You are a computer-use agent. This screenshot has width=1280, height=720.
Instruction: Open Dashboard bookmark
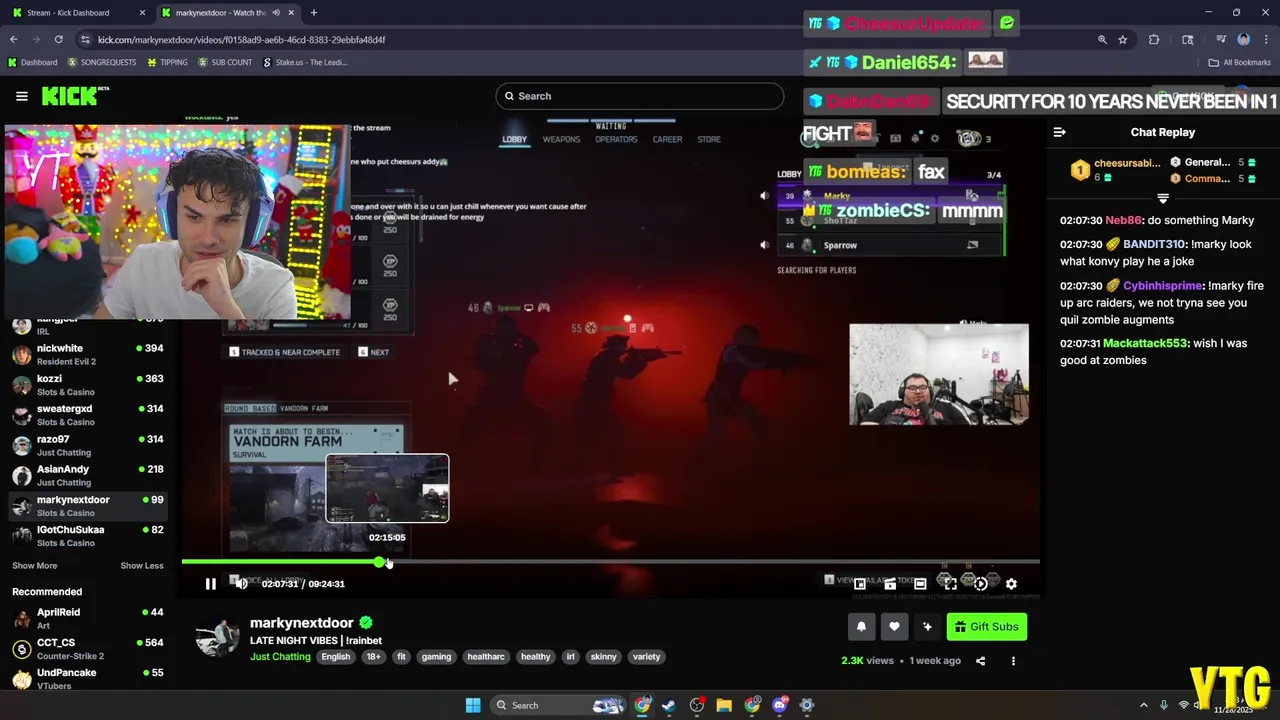(32, 62)
